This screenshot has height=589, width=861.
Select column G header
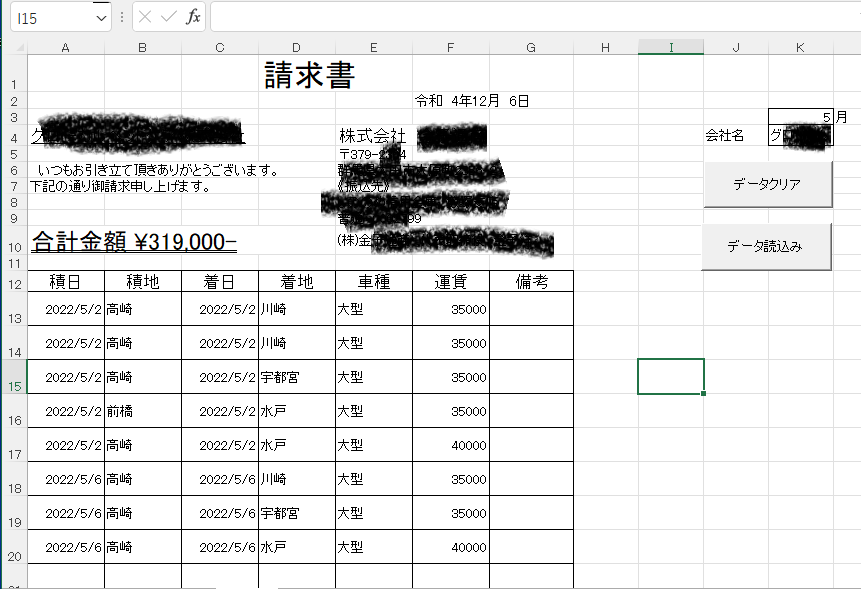(x=531, y=48)
